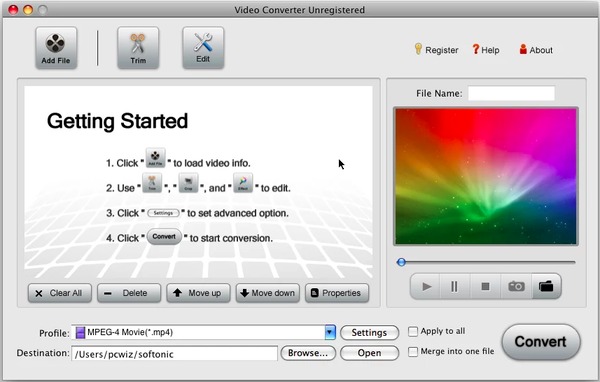Take a snapshot with the camera icon
The width and height of the screenshot is (600, 382).
pyautogui.click(x=516, y=286)
